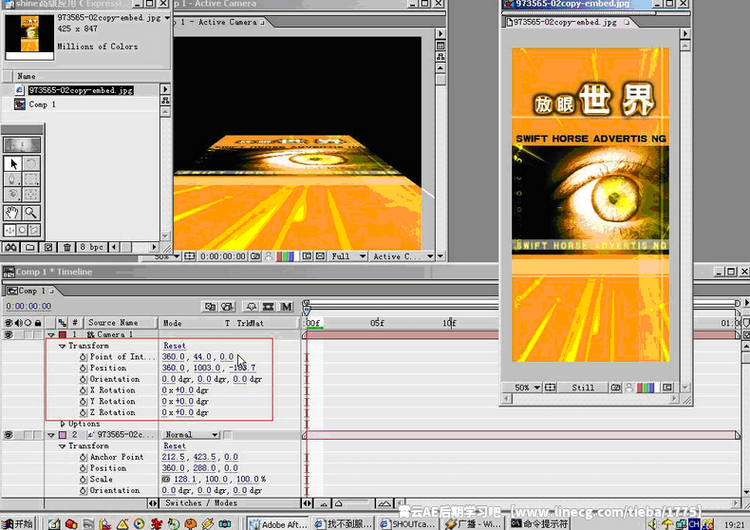Click the snapshot camera icon in Comp viewer
750x530 pixels.
(255, 256)
